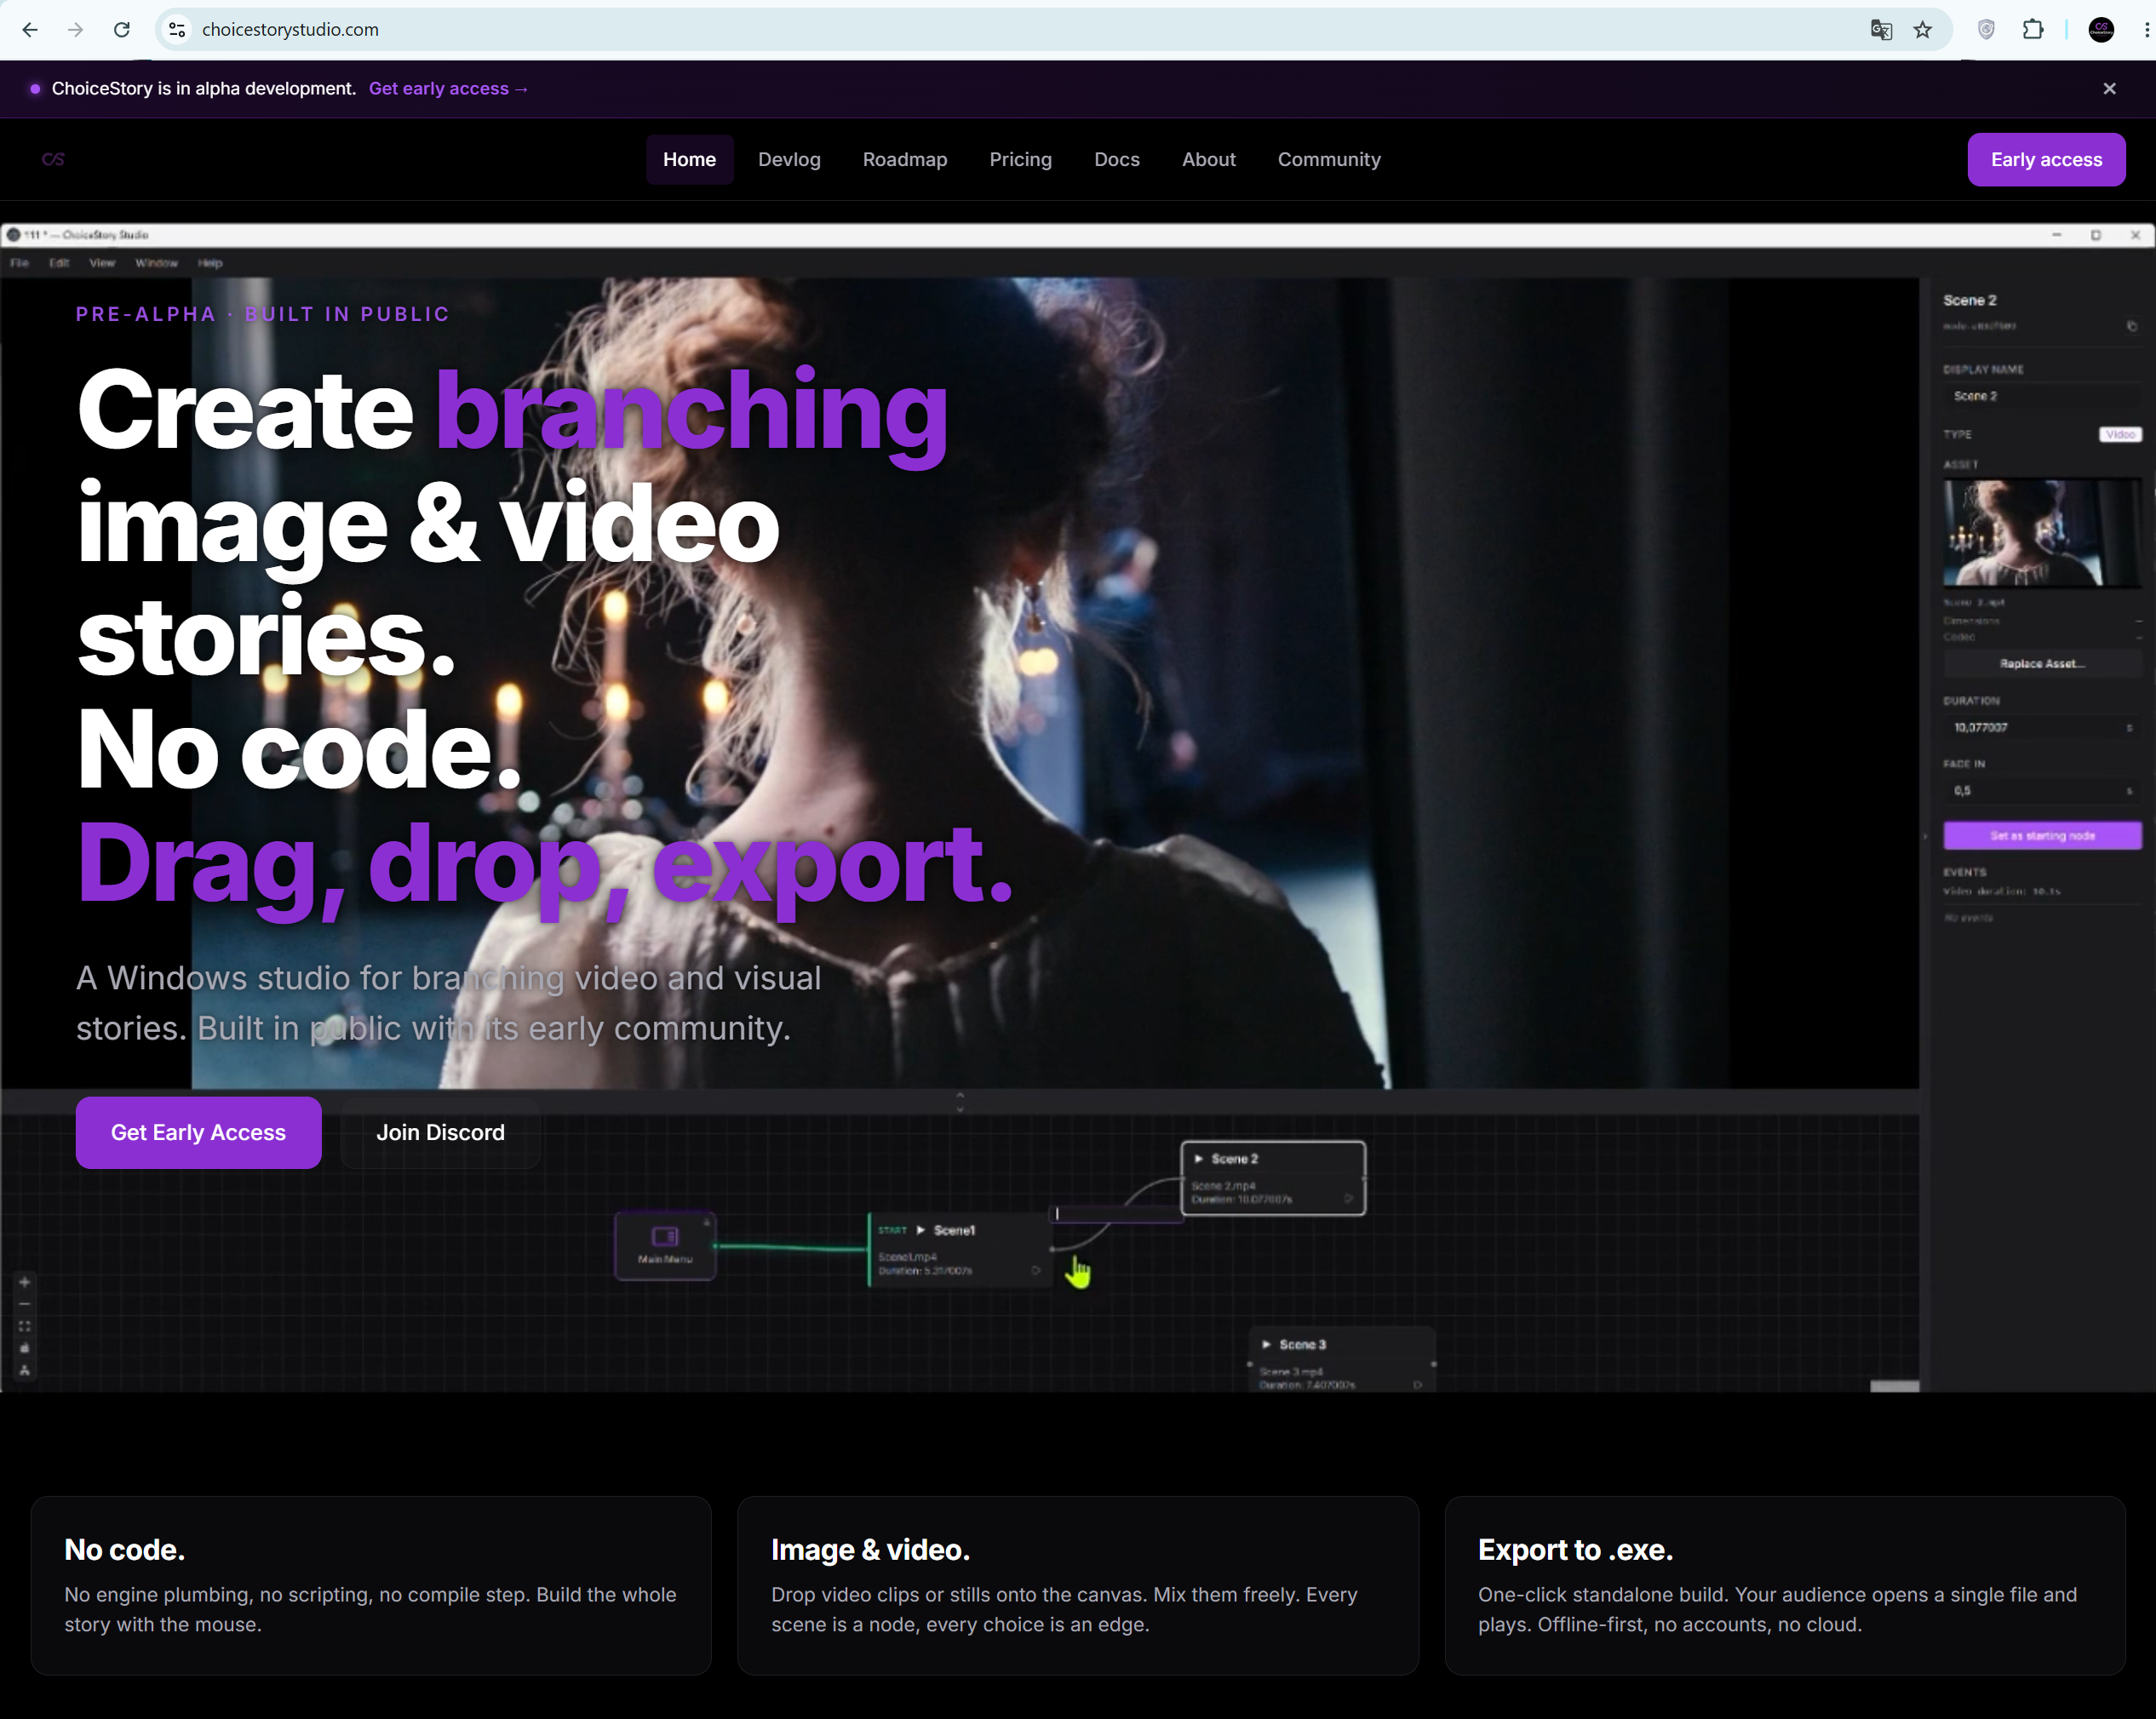2156x1719 pixels.
Task: Click the Early access header button
Action: [x=2046, y=160]
